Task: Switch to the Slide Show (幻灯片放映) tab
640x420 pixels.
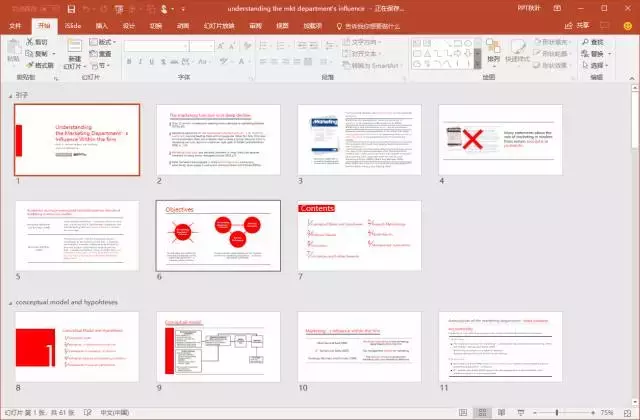Action: coord(219,26)
